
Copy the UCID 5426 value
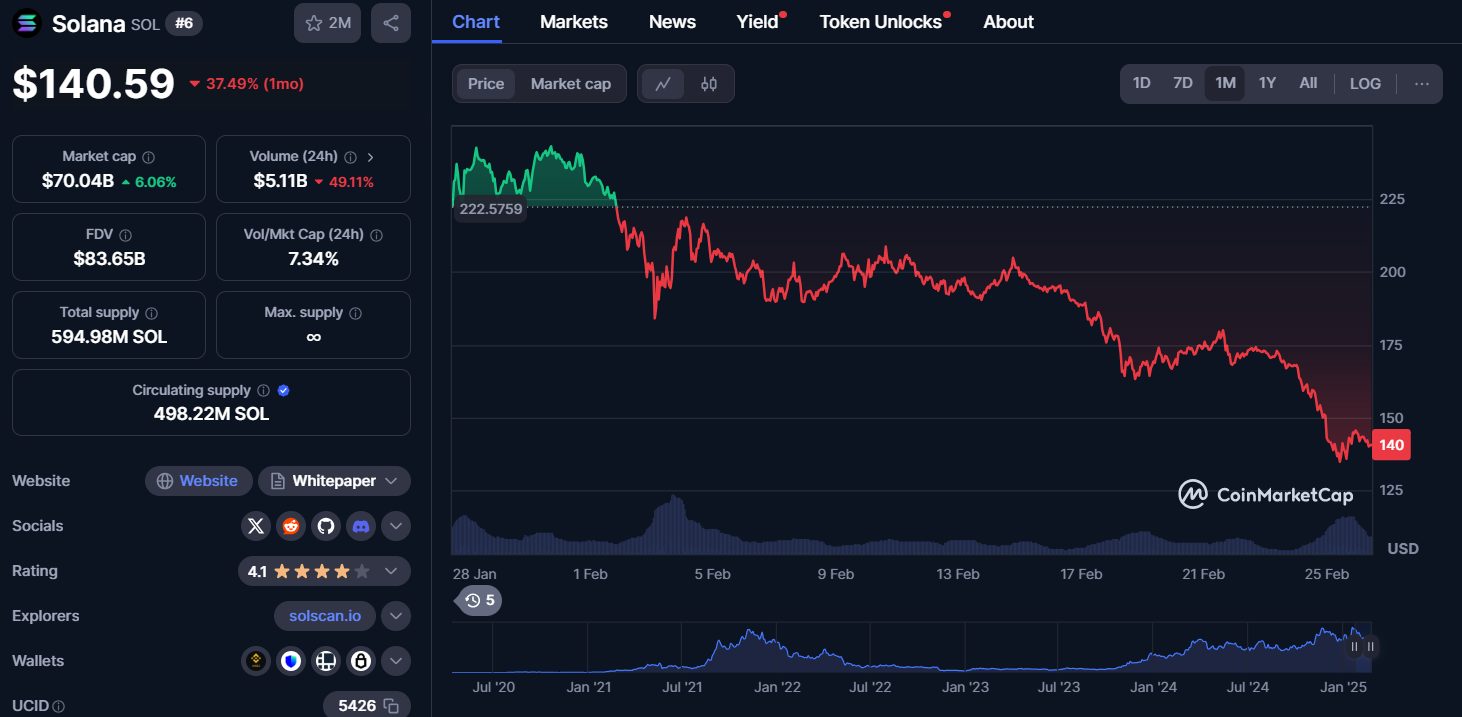[x=391, y=706]
